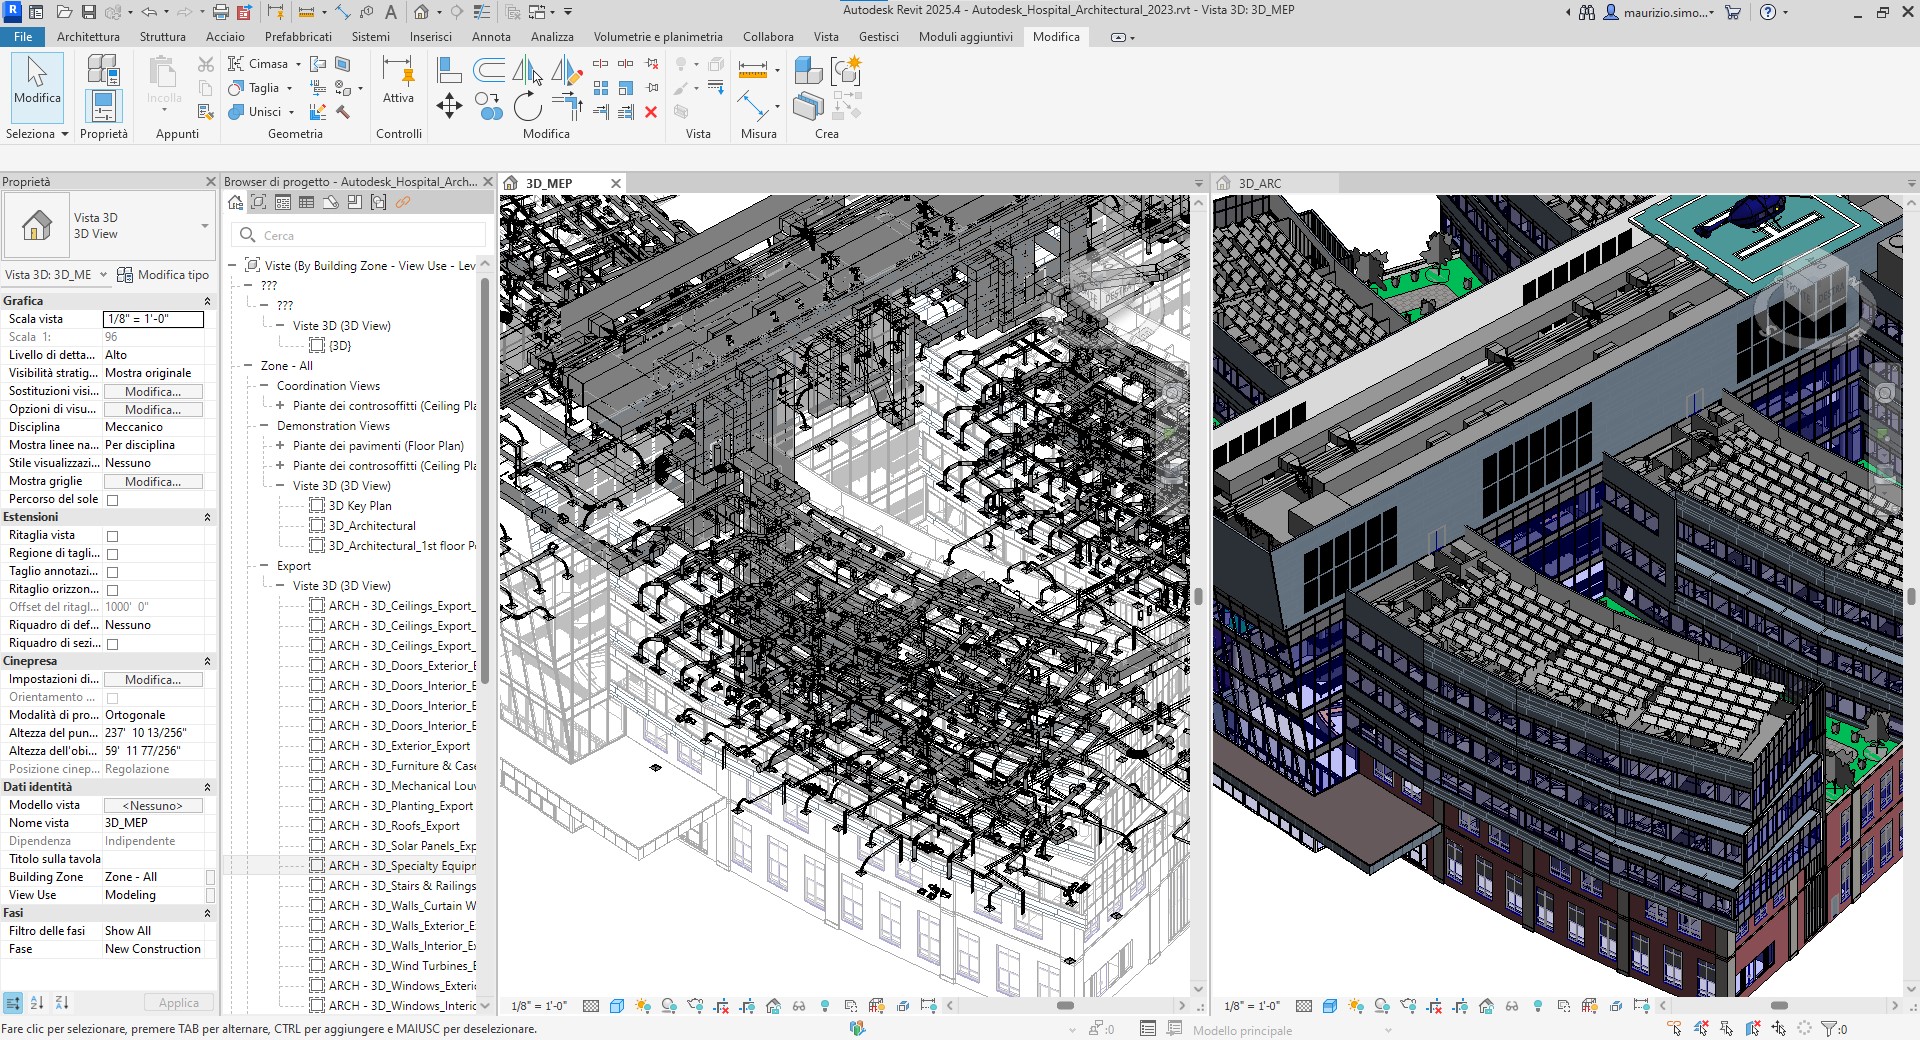Image resolution: width=1920 pixels, height=1040 pixels.
Task: Switch to the 3D_ARC view tab
Action: pyautogui.click(x=1259, y=183)
